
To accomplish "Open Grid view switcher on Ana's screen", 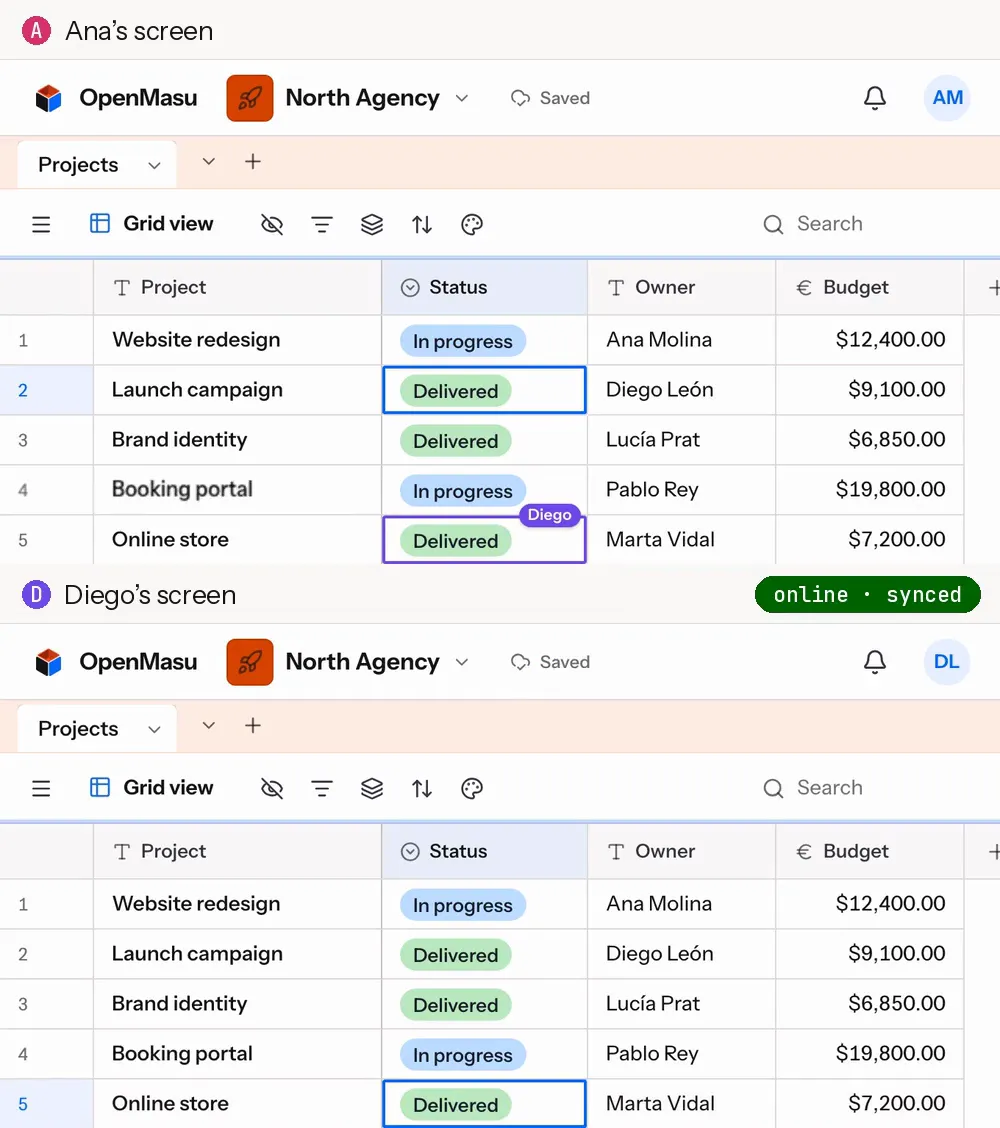I will [x=152, y=224].
